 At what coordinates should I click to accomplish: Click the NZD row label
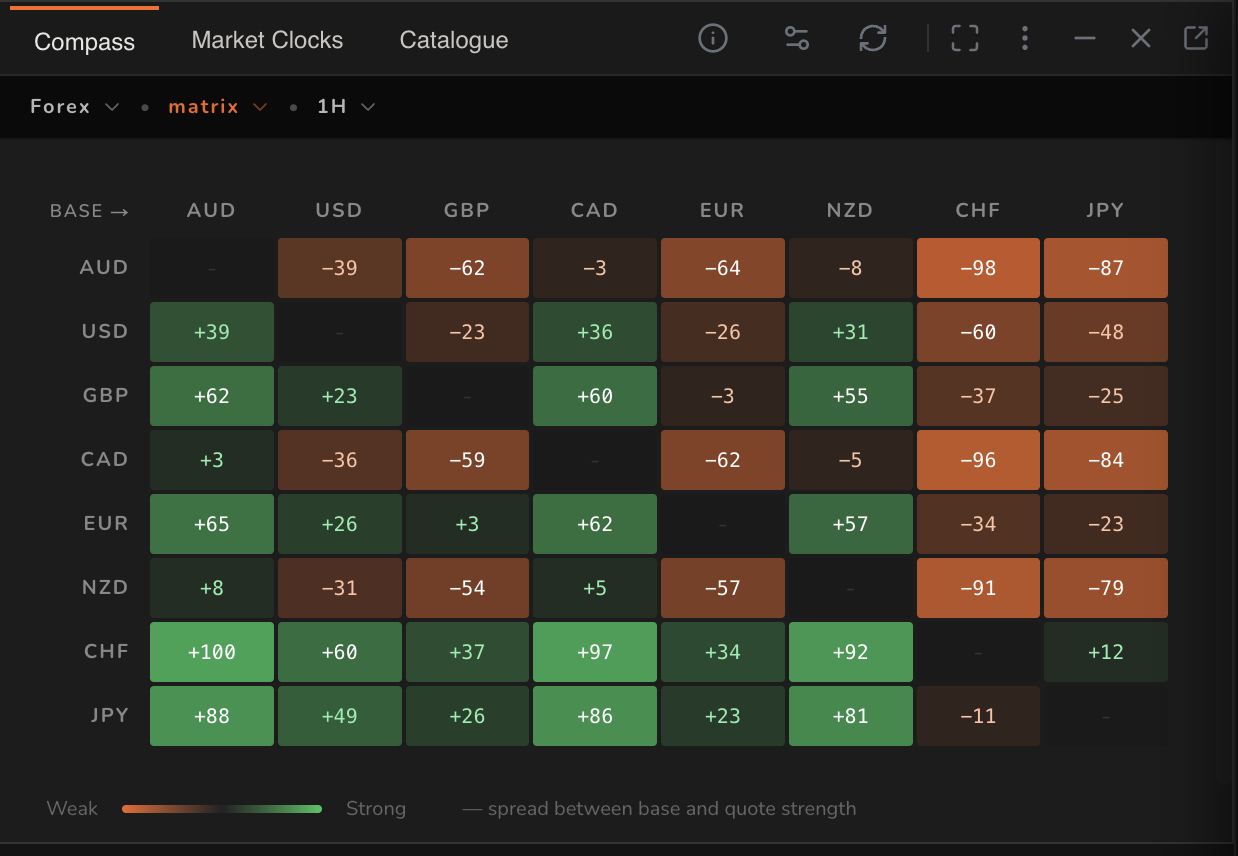pyautogui.click(x=104, y=588)
